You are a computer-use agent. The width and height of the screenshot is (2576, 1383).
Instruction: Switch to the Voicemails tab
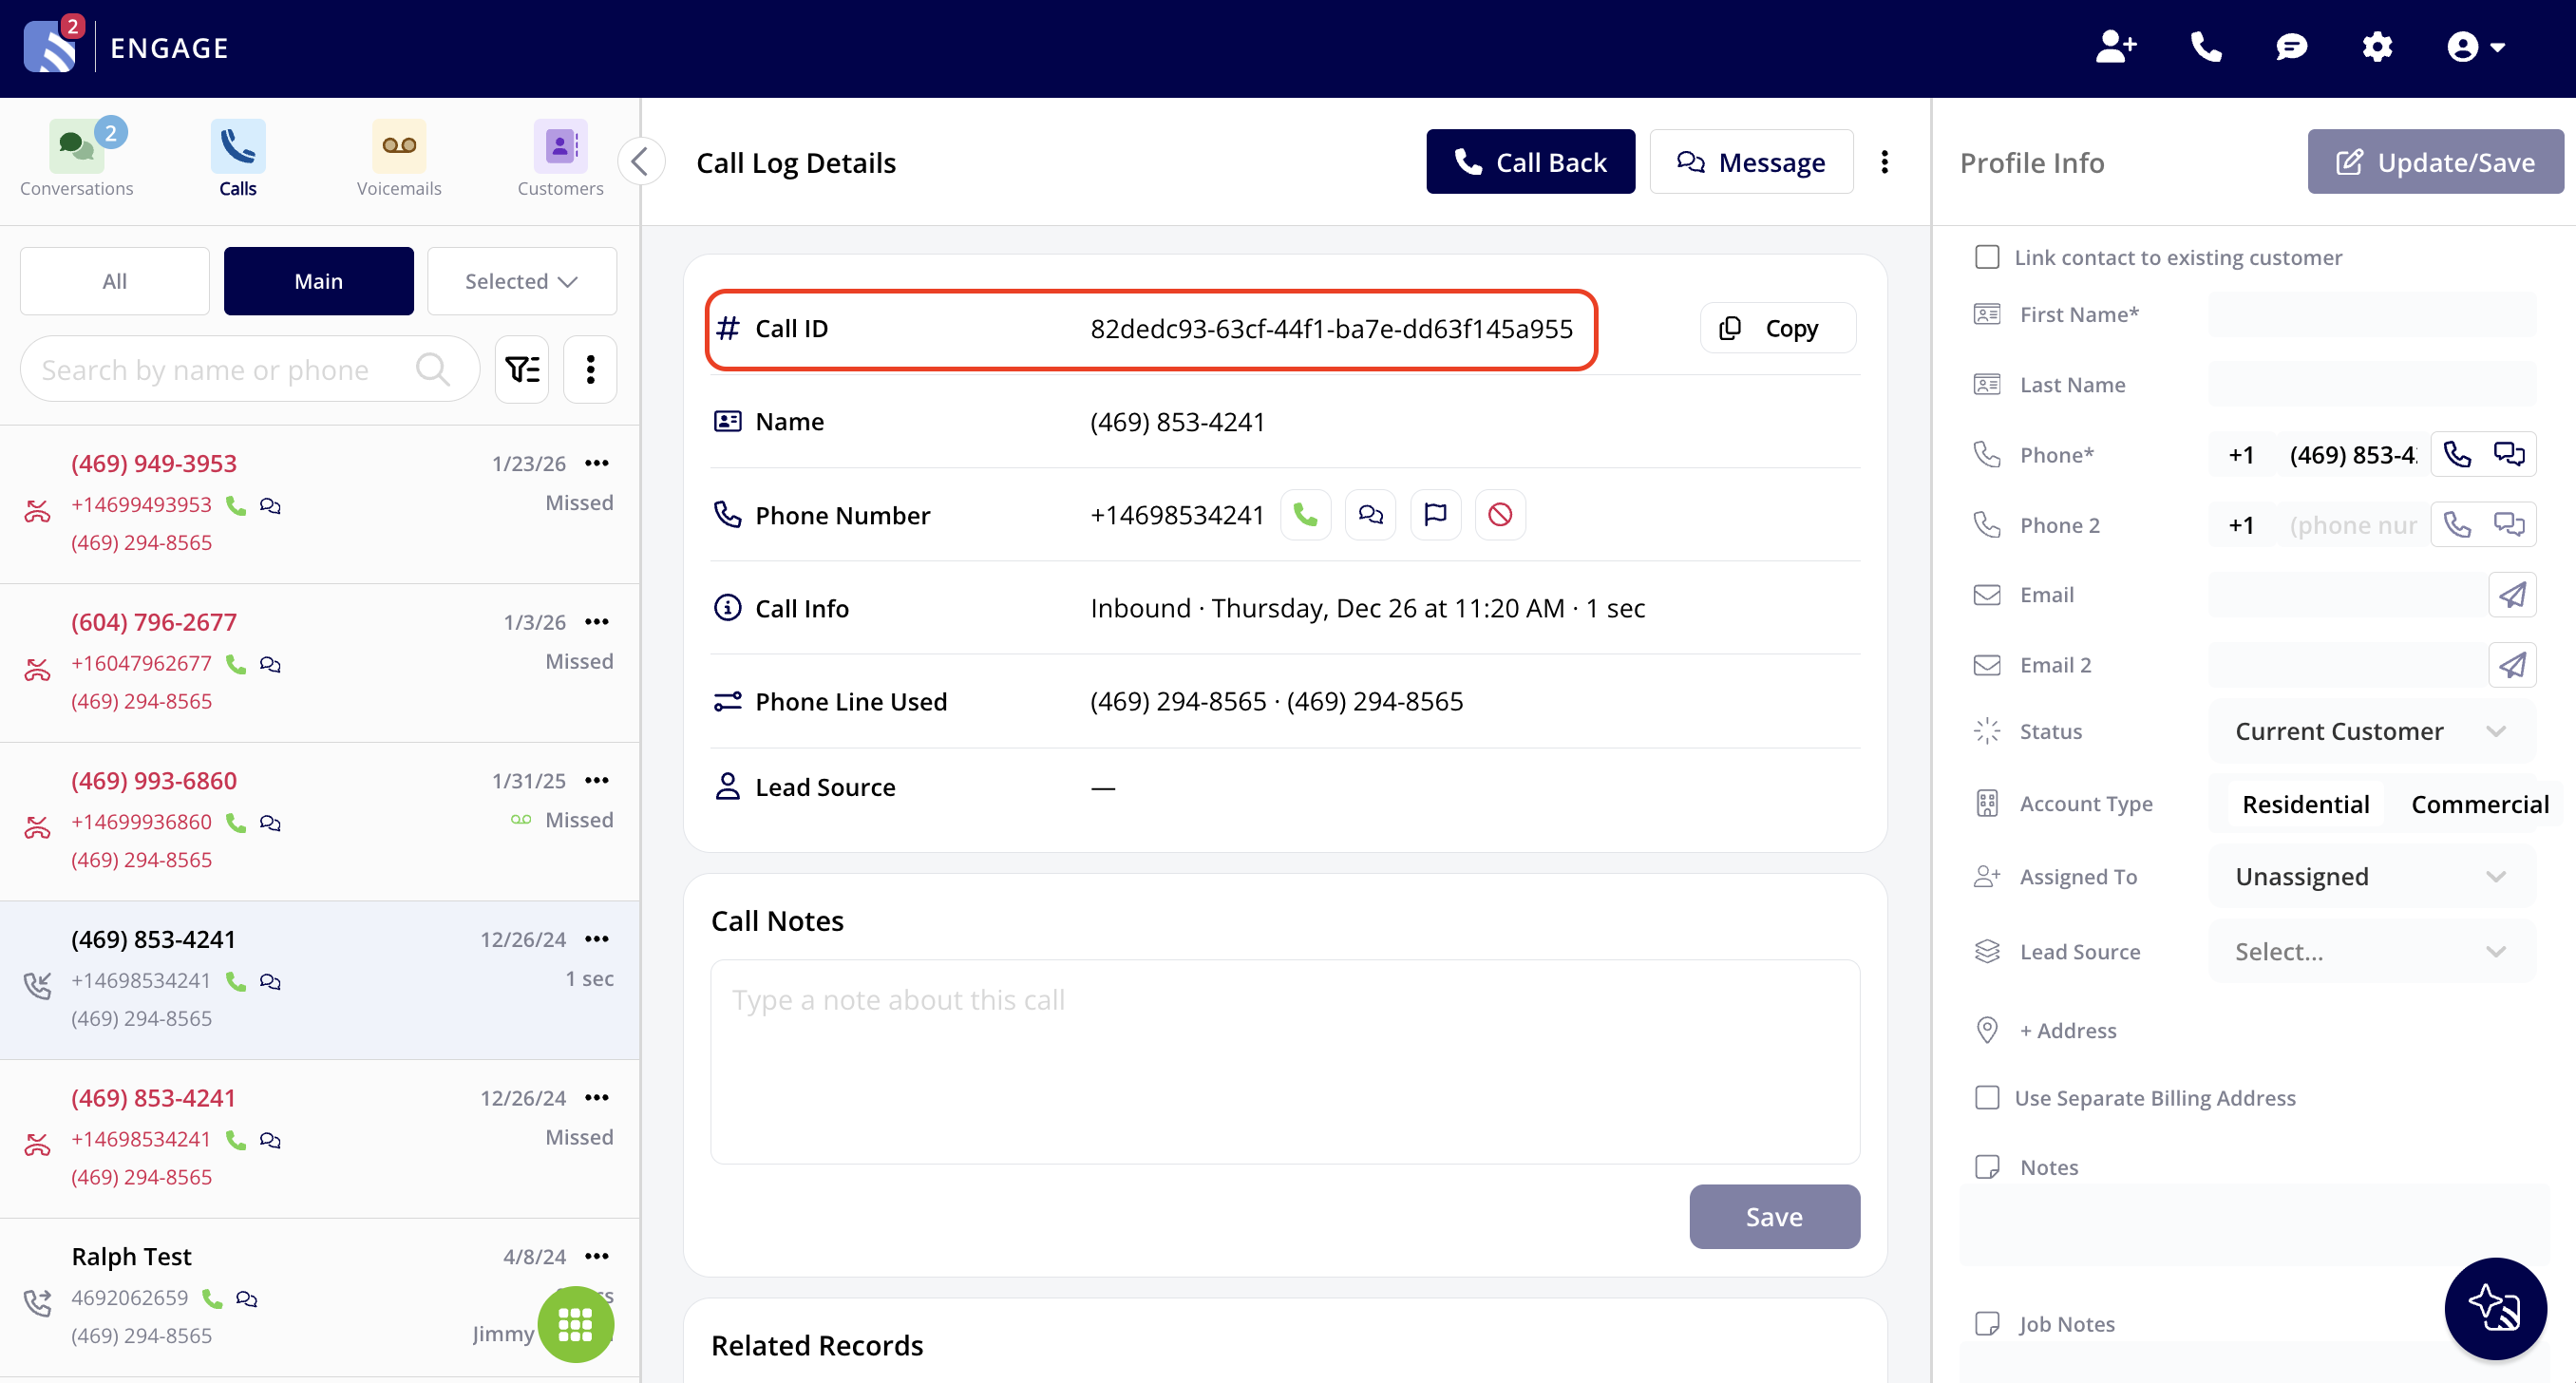pyautogui.click(x=399, y=159)
